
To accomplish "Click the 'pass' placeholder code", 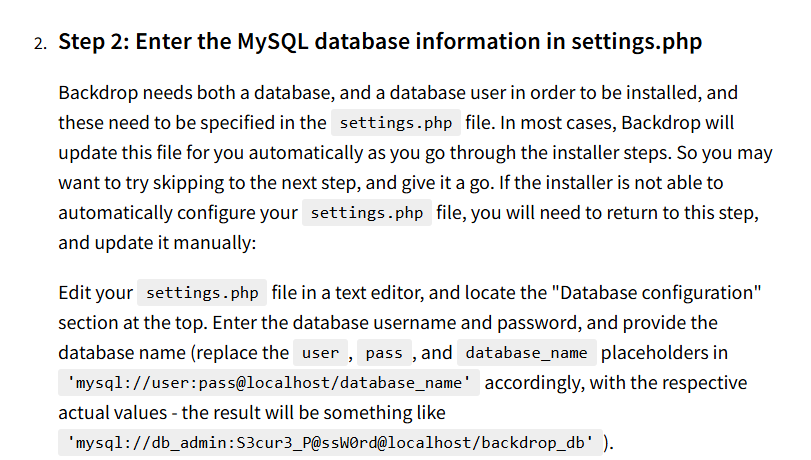I will pos(384,353).
